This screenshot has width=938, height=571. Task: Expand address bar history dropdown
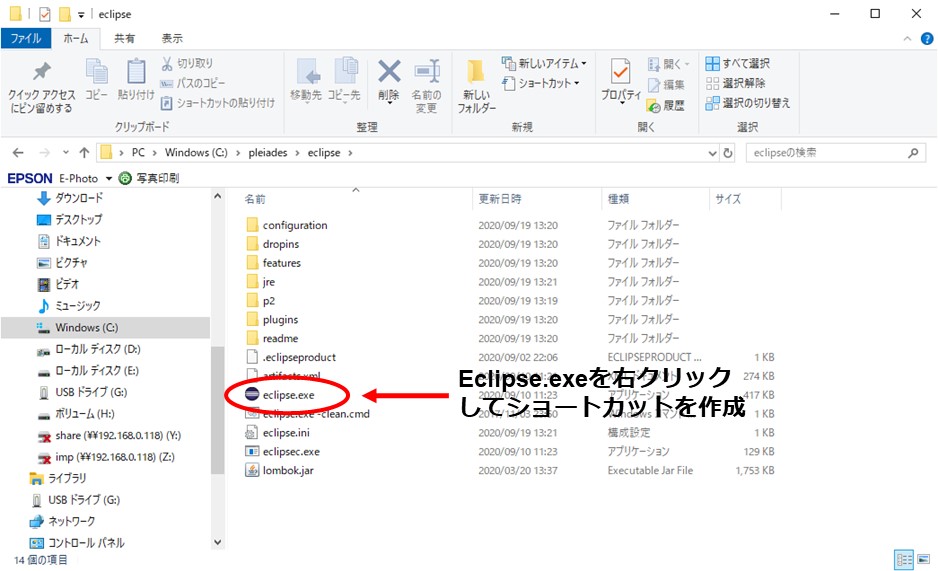pyautogui.click(x=712, y=153)
